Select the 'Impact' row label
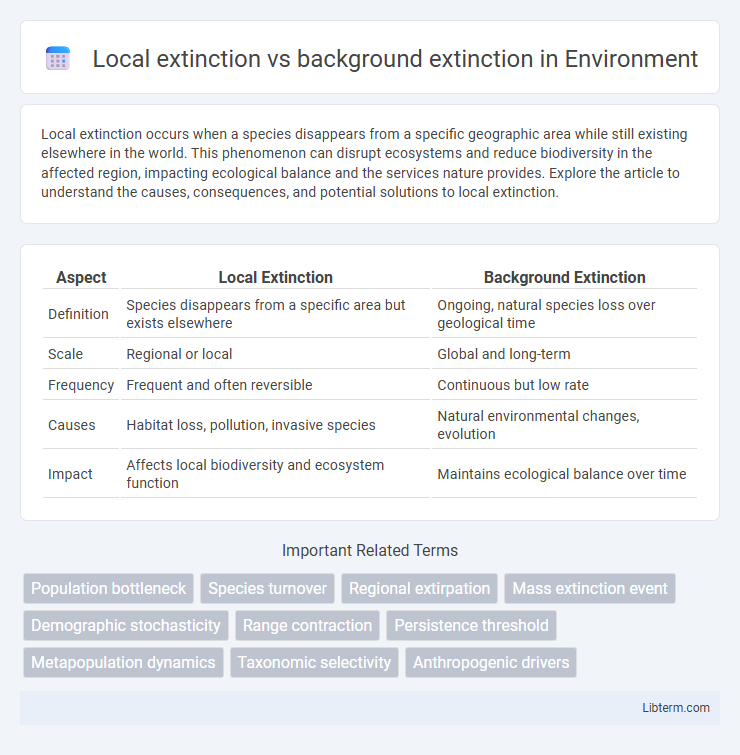This screenshot has width=740, height=755. [x=70, y=474]
